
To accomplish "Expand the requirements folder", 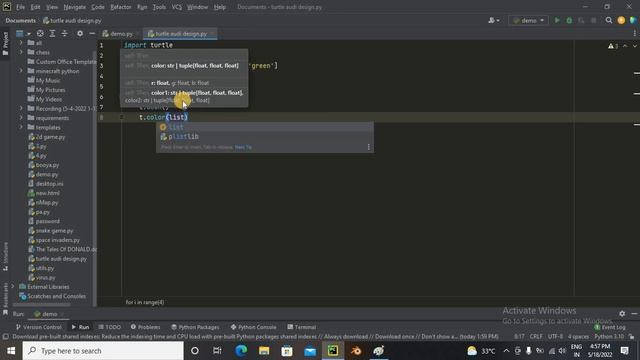I will (x=21, y=118).
